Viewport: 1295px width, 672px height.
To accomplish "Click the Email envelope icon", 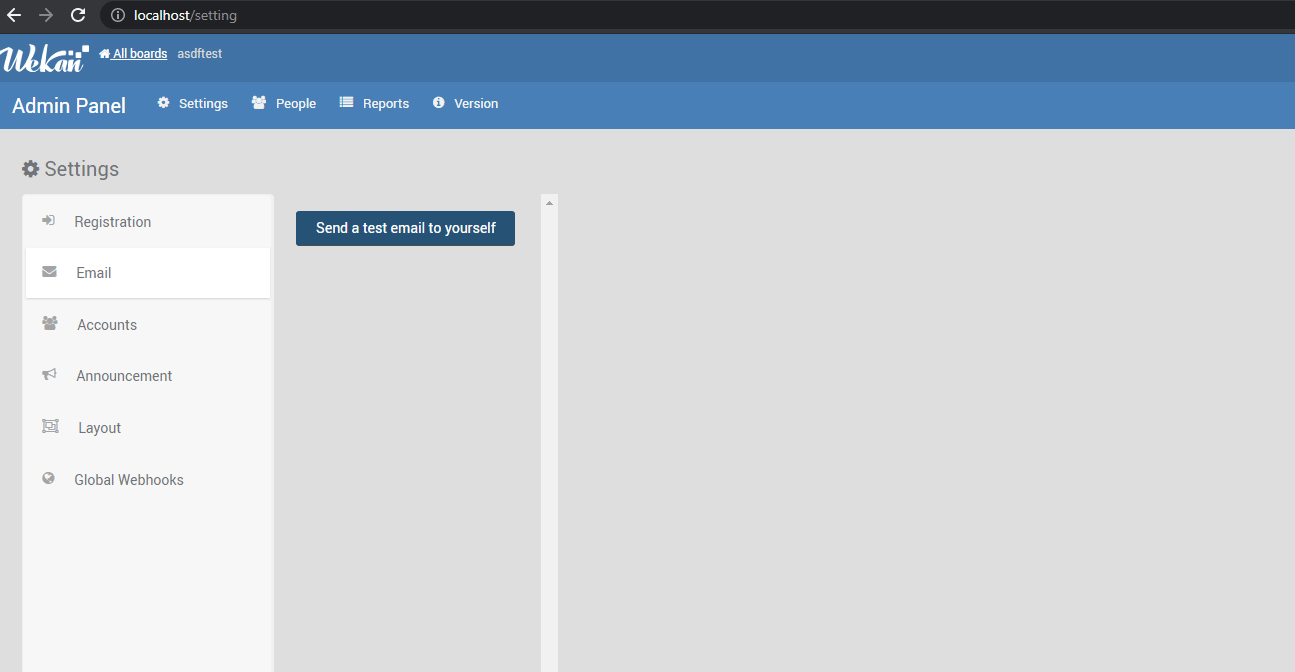I will click(x=49, y=272).
